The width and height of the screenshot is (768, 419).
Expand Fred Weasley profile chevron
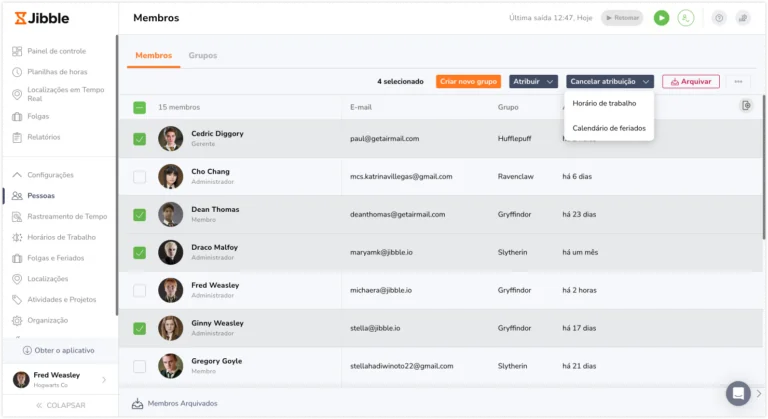point(104,380)
